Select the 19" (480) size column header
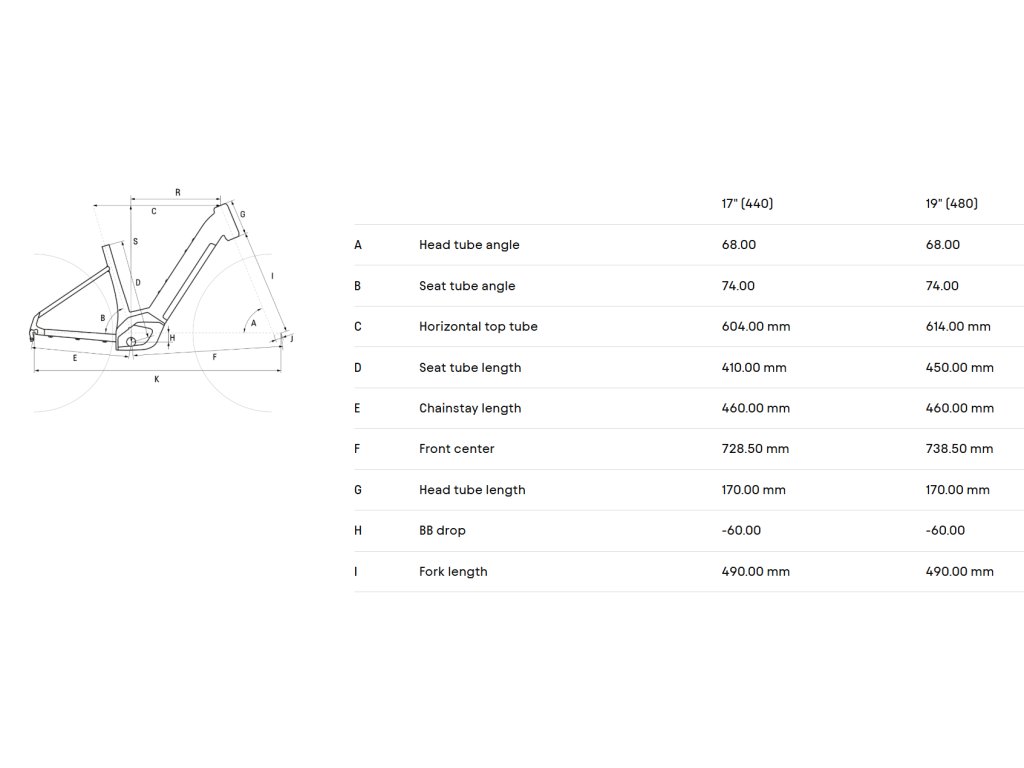Screen dimensions: 1024x768 pos(951,204)
